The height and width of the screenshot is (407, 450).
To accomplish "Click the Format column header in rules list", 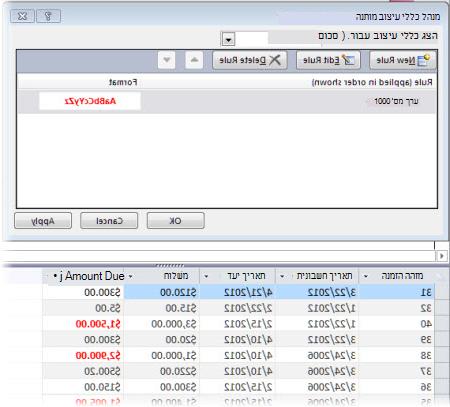I will 123,82.
